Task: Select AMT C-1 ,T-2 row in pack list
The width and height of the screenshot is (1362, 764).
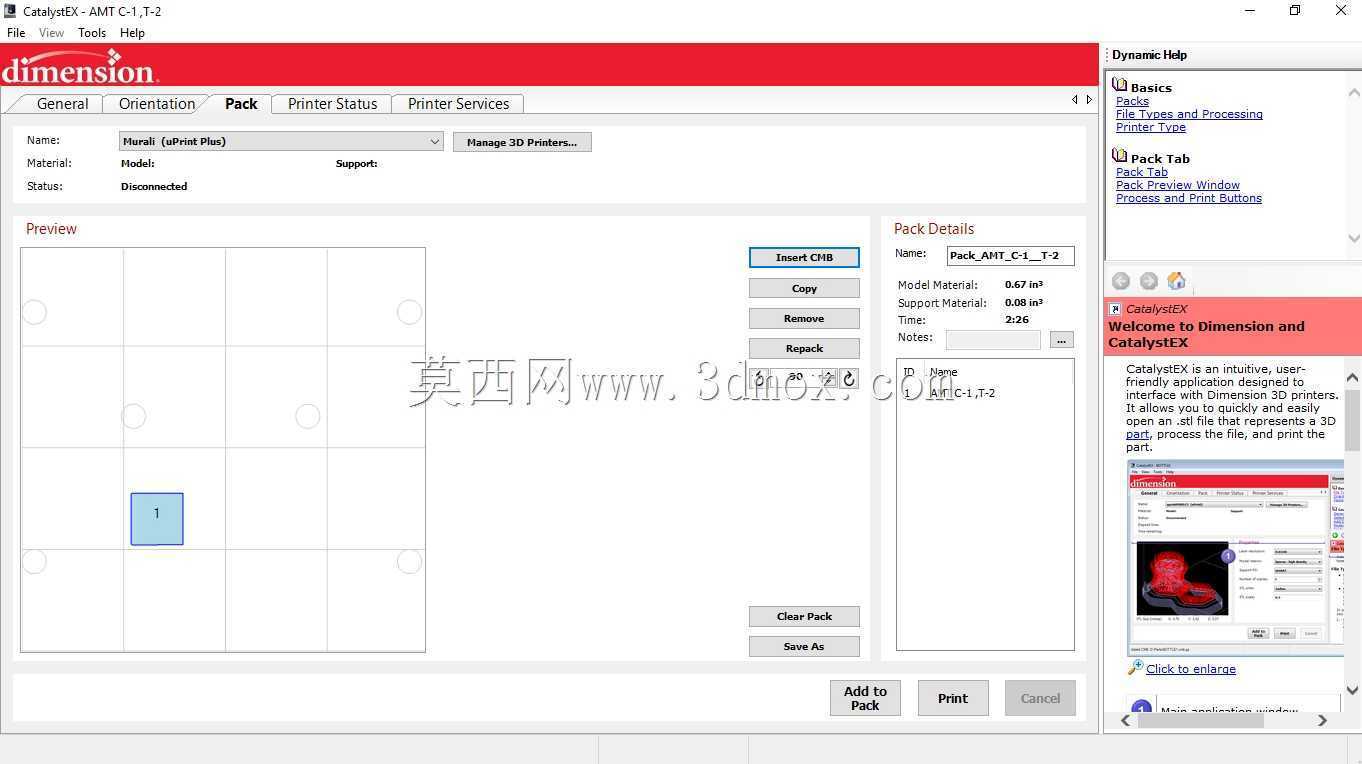Action: (x=985, y=393)
